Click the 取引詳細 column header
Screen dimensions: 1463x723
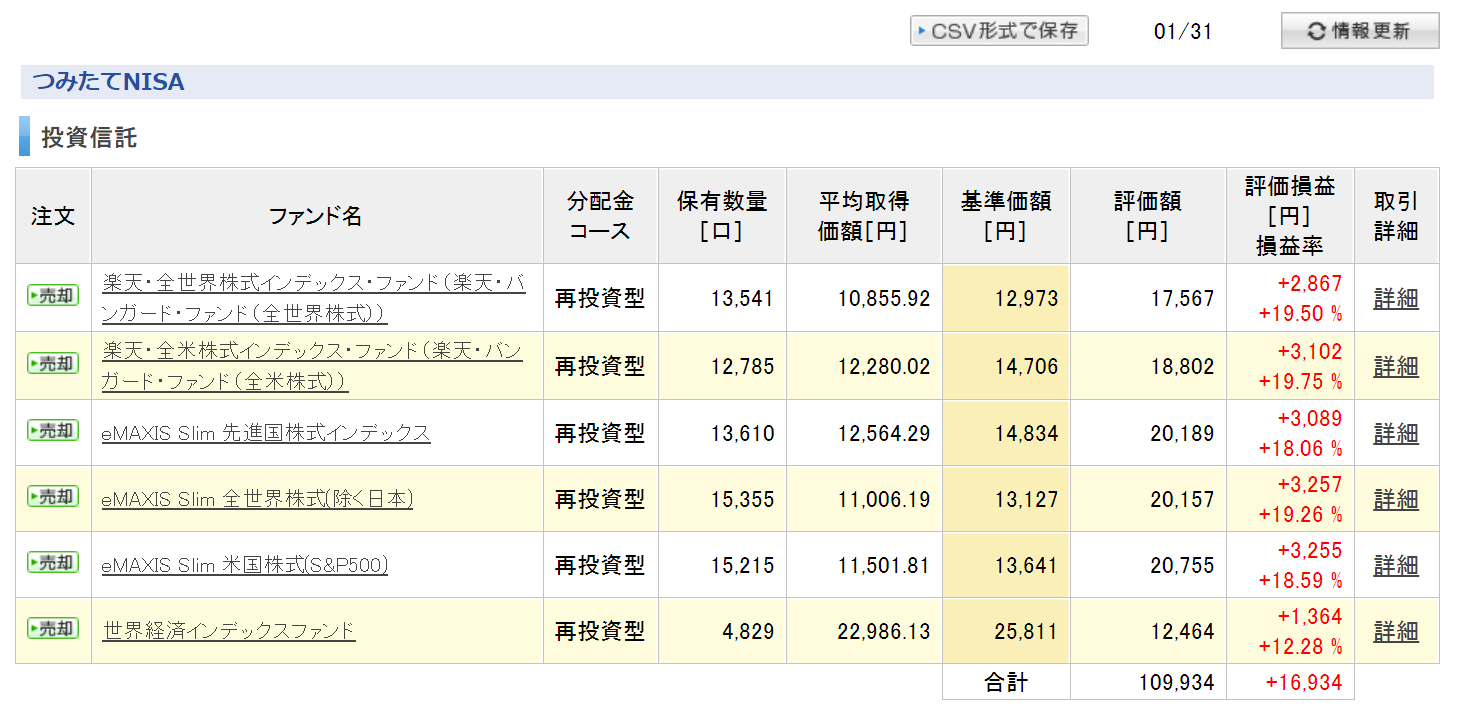[x=1396, y=216]
